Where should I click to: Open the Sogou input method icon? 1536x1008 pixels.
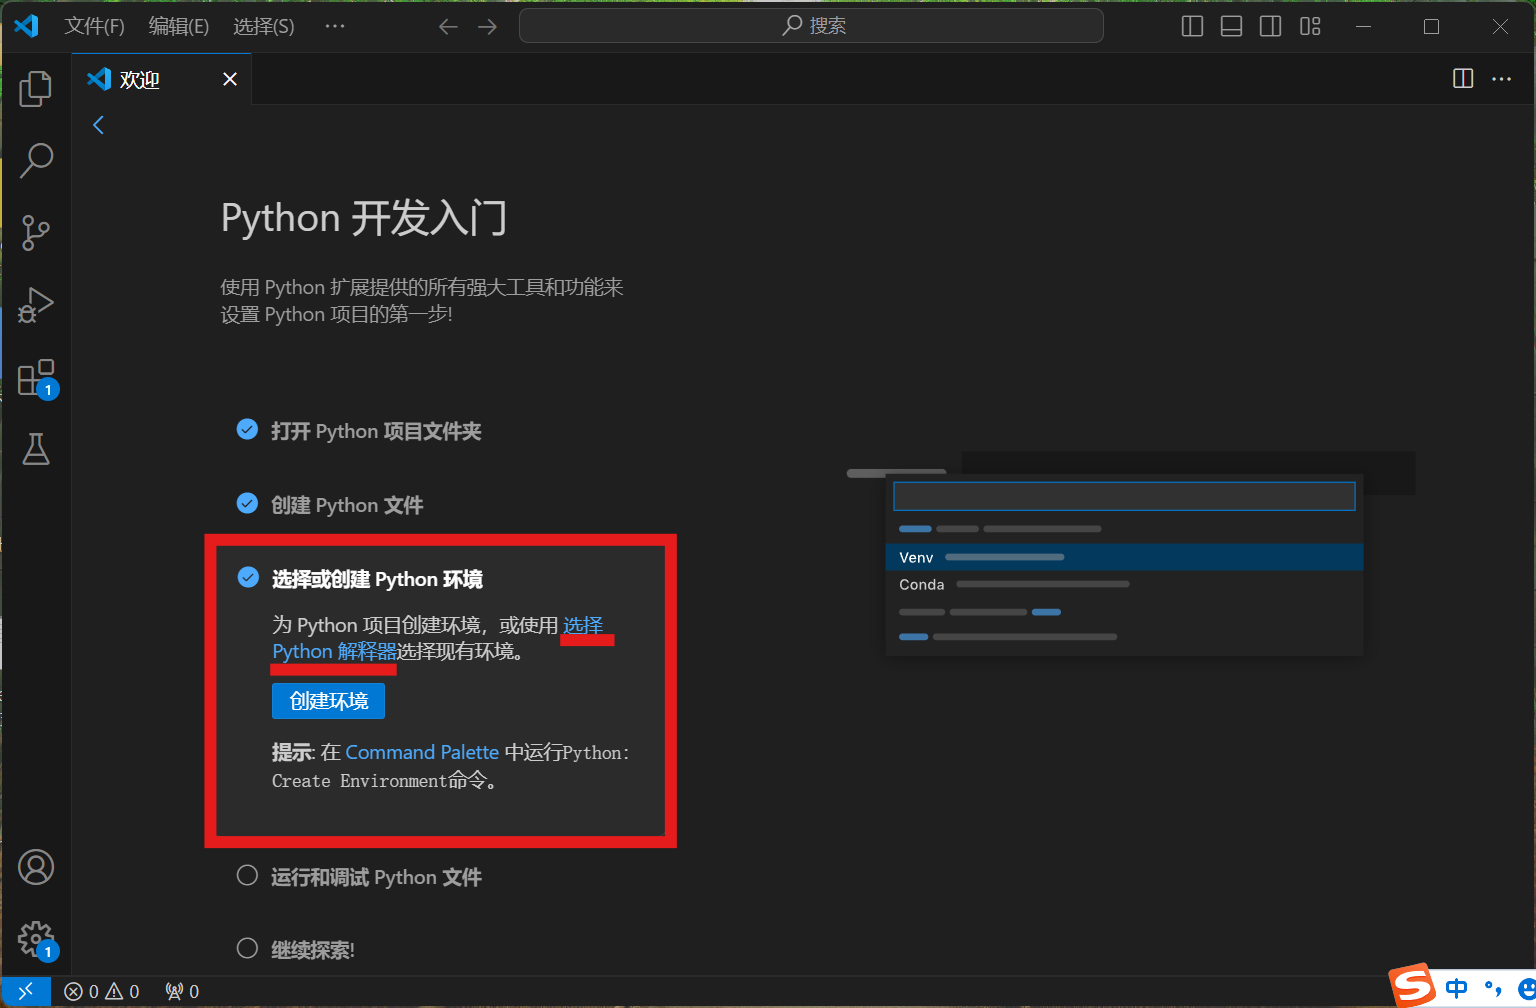tap(1413, 986)
